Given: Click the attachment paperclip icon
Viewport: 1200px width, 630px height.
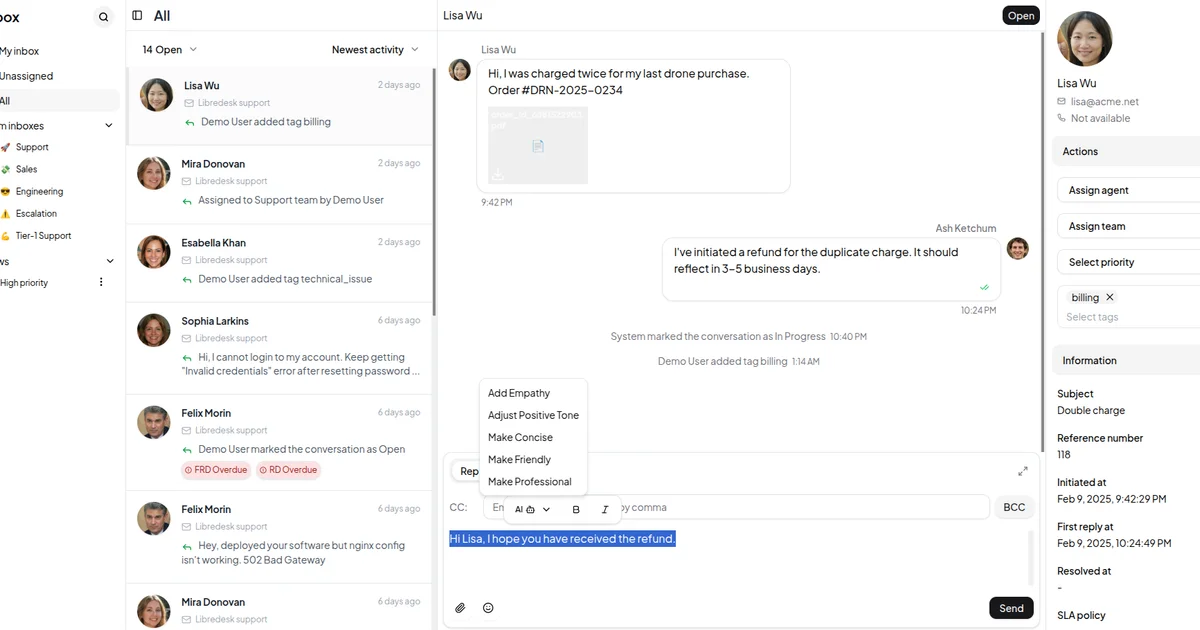Looking at the screenshot, I should pyautogui.click(x=461, y=607).
